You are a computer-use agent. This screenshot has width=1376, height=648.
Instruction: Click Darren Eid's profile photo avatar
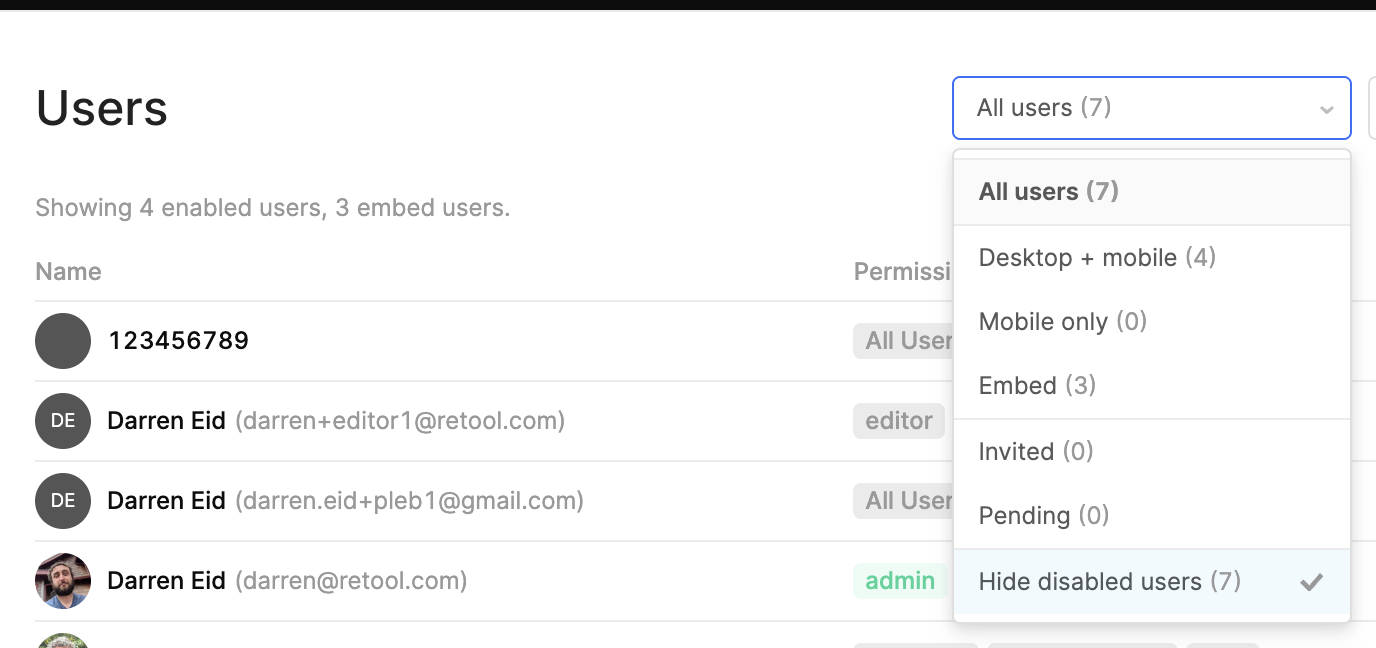pyautogui.click(x=63, y=581)
